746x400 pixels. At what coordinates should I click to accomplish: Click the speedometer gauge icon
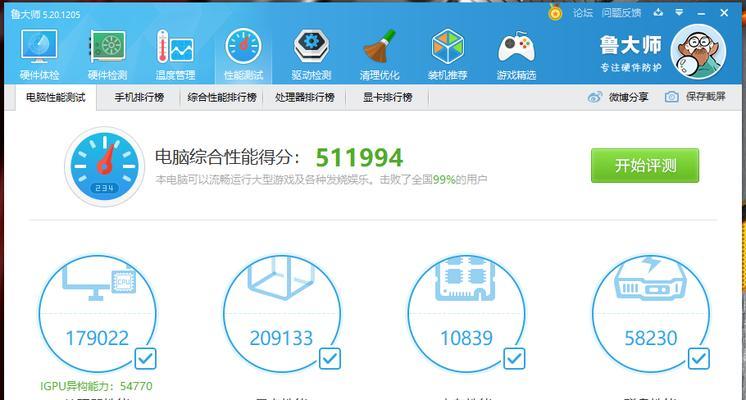click(x=105, y=166)
